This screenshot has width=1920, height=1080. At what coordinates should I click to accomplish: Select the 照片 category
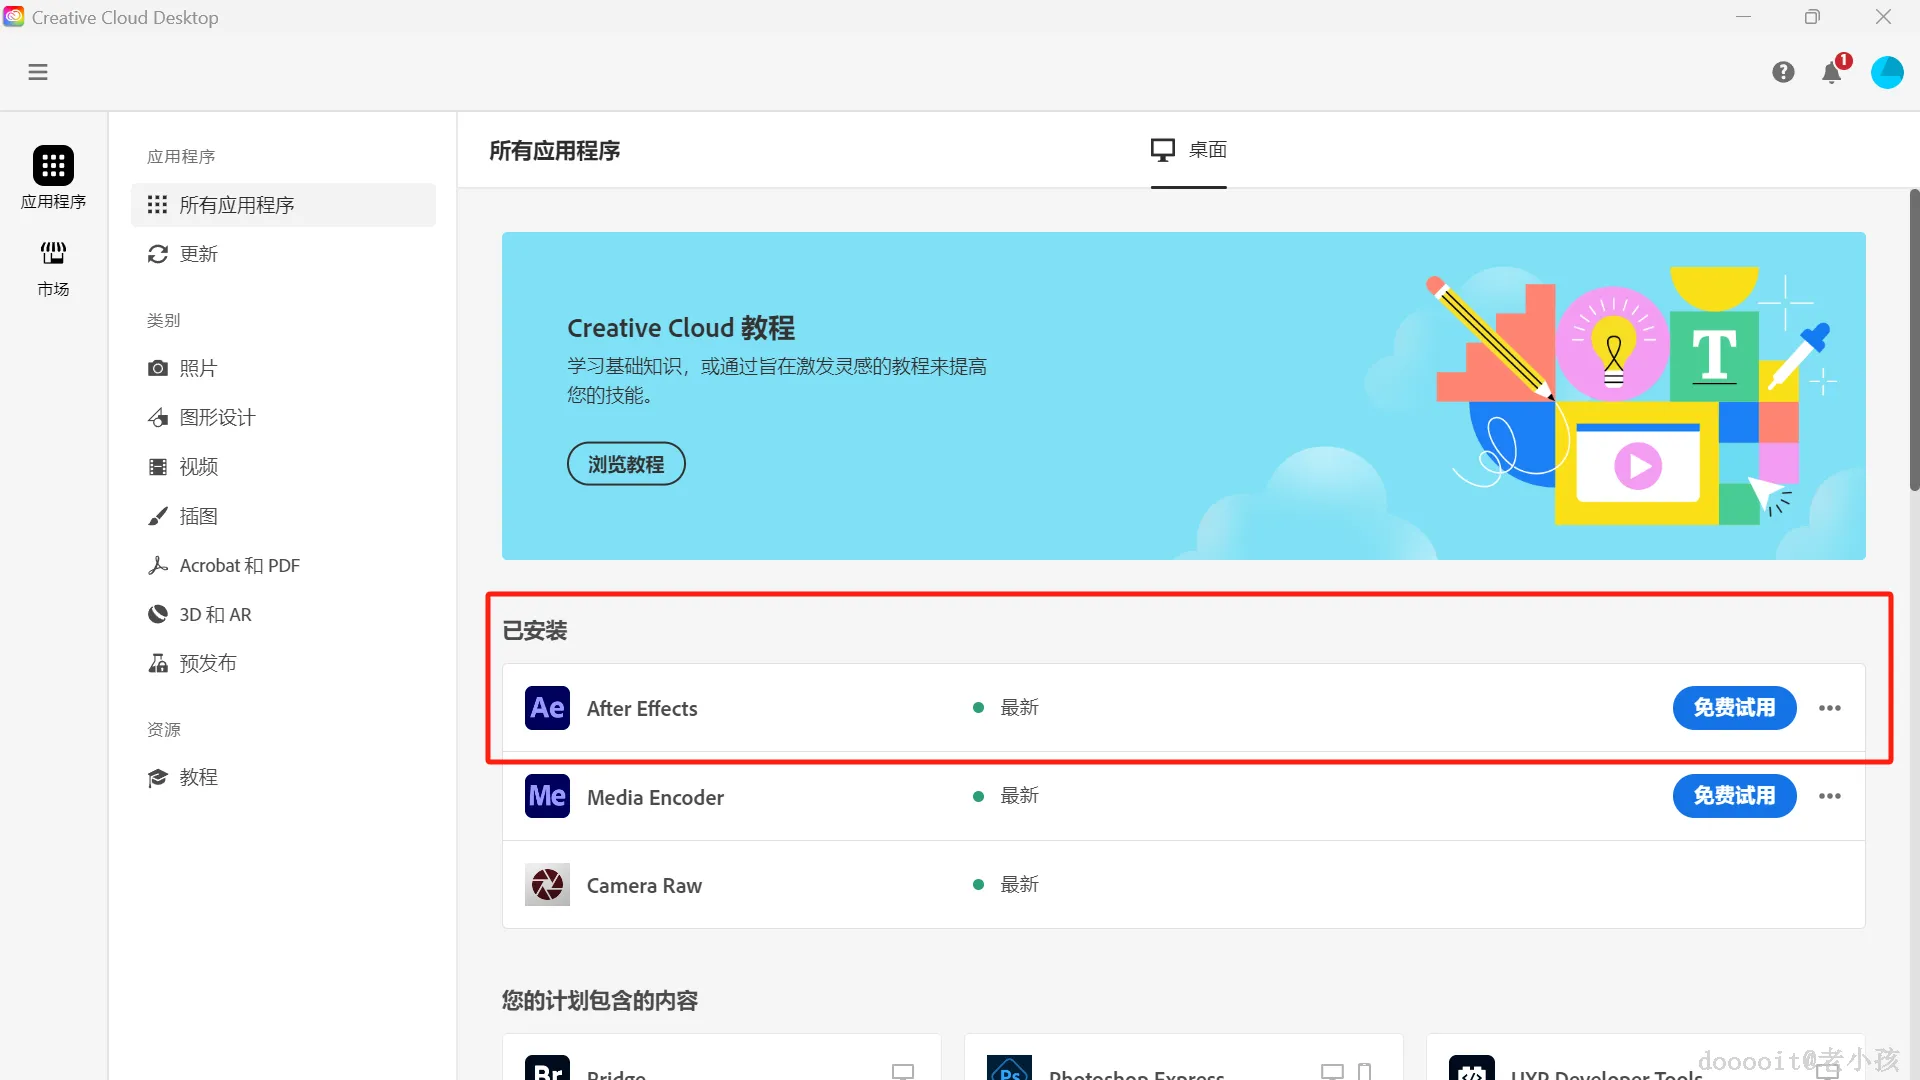[199, 368]
